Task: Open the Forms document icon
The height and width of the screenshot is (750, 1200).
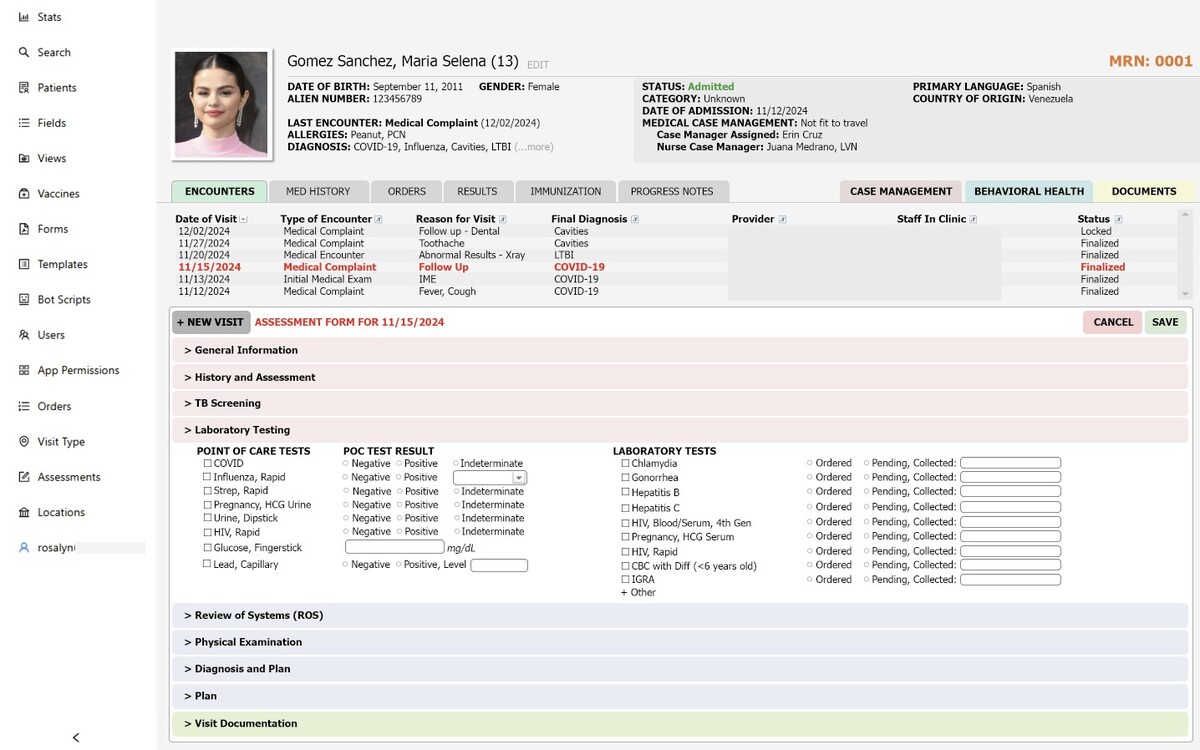Action: click(x=24, y=229)
